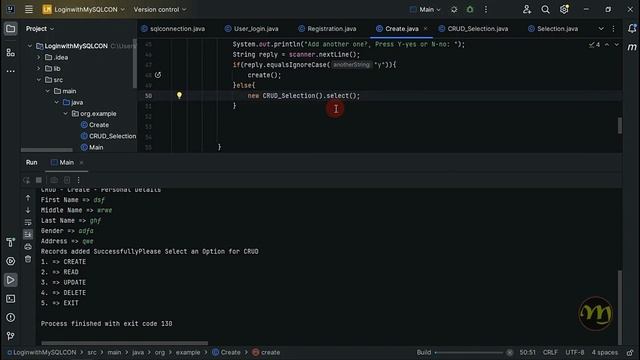Switch to CRUD_Selection.java tab

pyautogui.click(x=473, y=29)
